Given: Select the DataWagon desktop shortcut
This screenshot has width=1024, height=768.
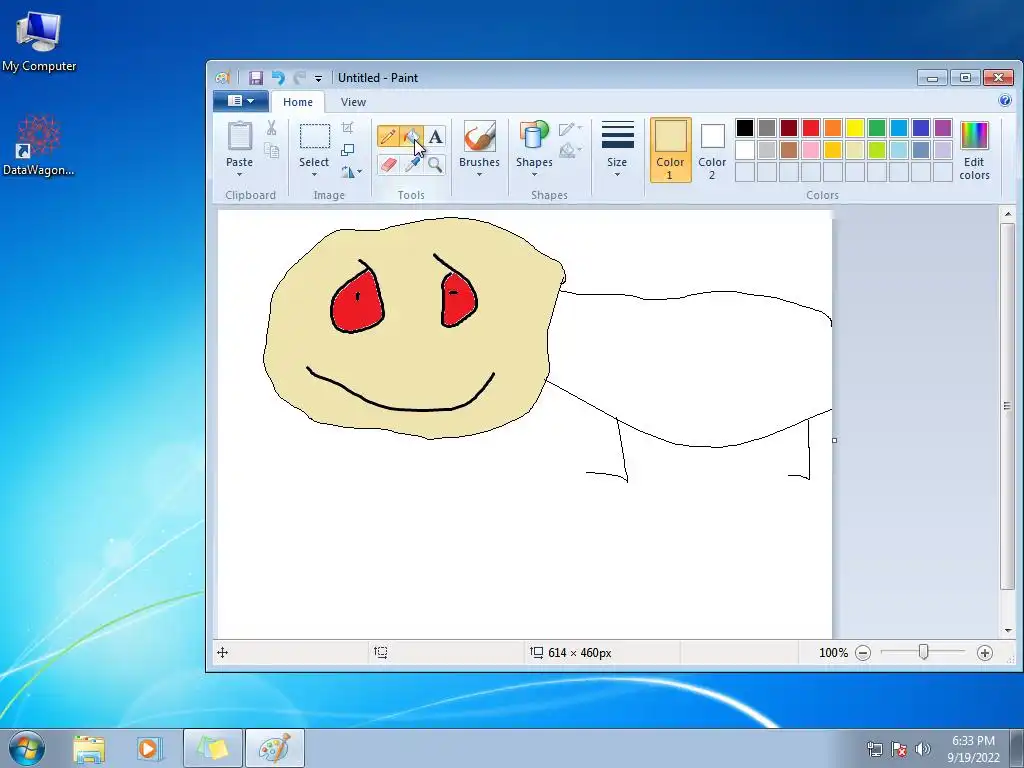Looking at the screenshot, I should point(39,145).
